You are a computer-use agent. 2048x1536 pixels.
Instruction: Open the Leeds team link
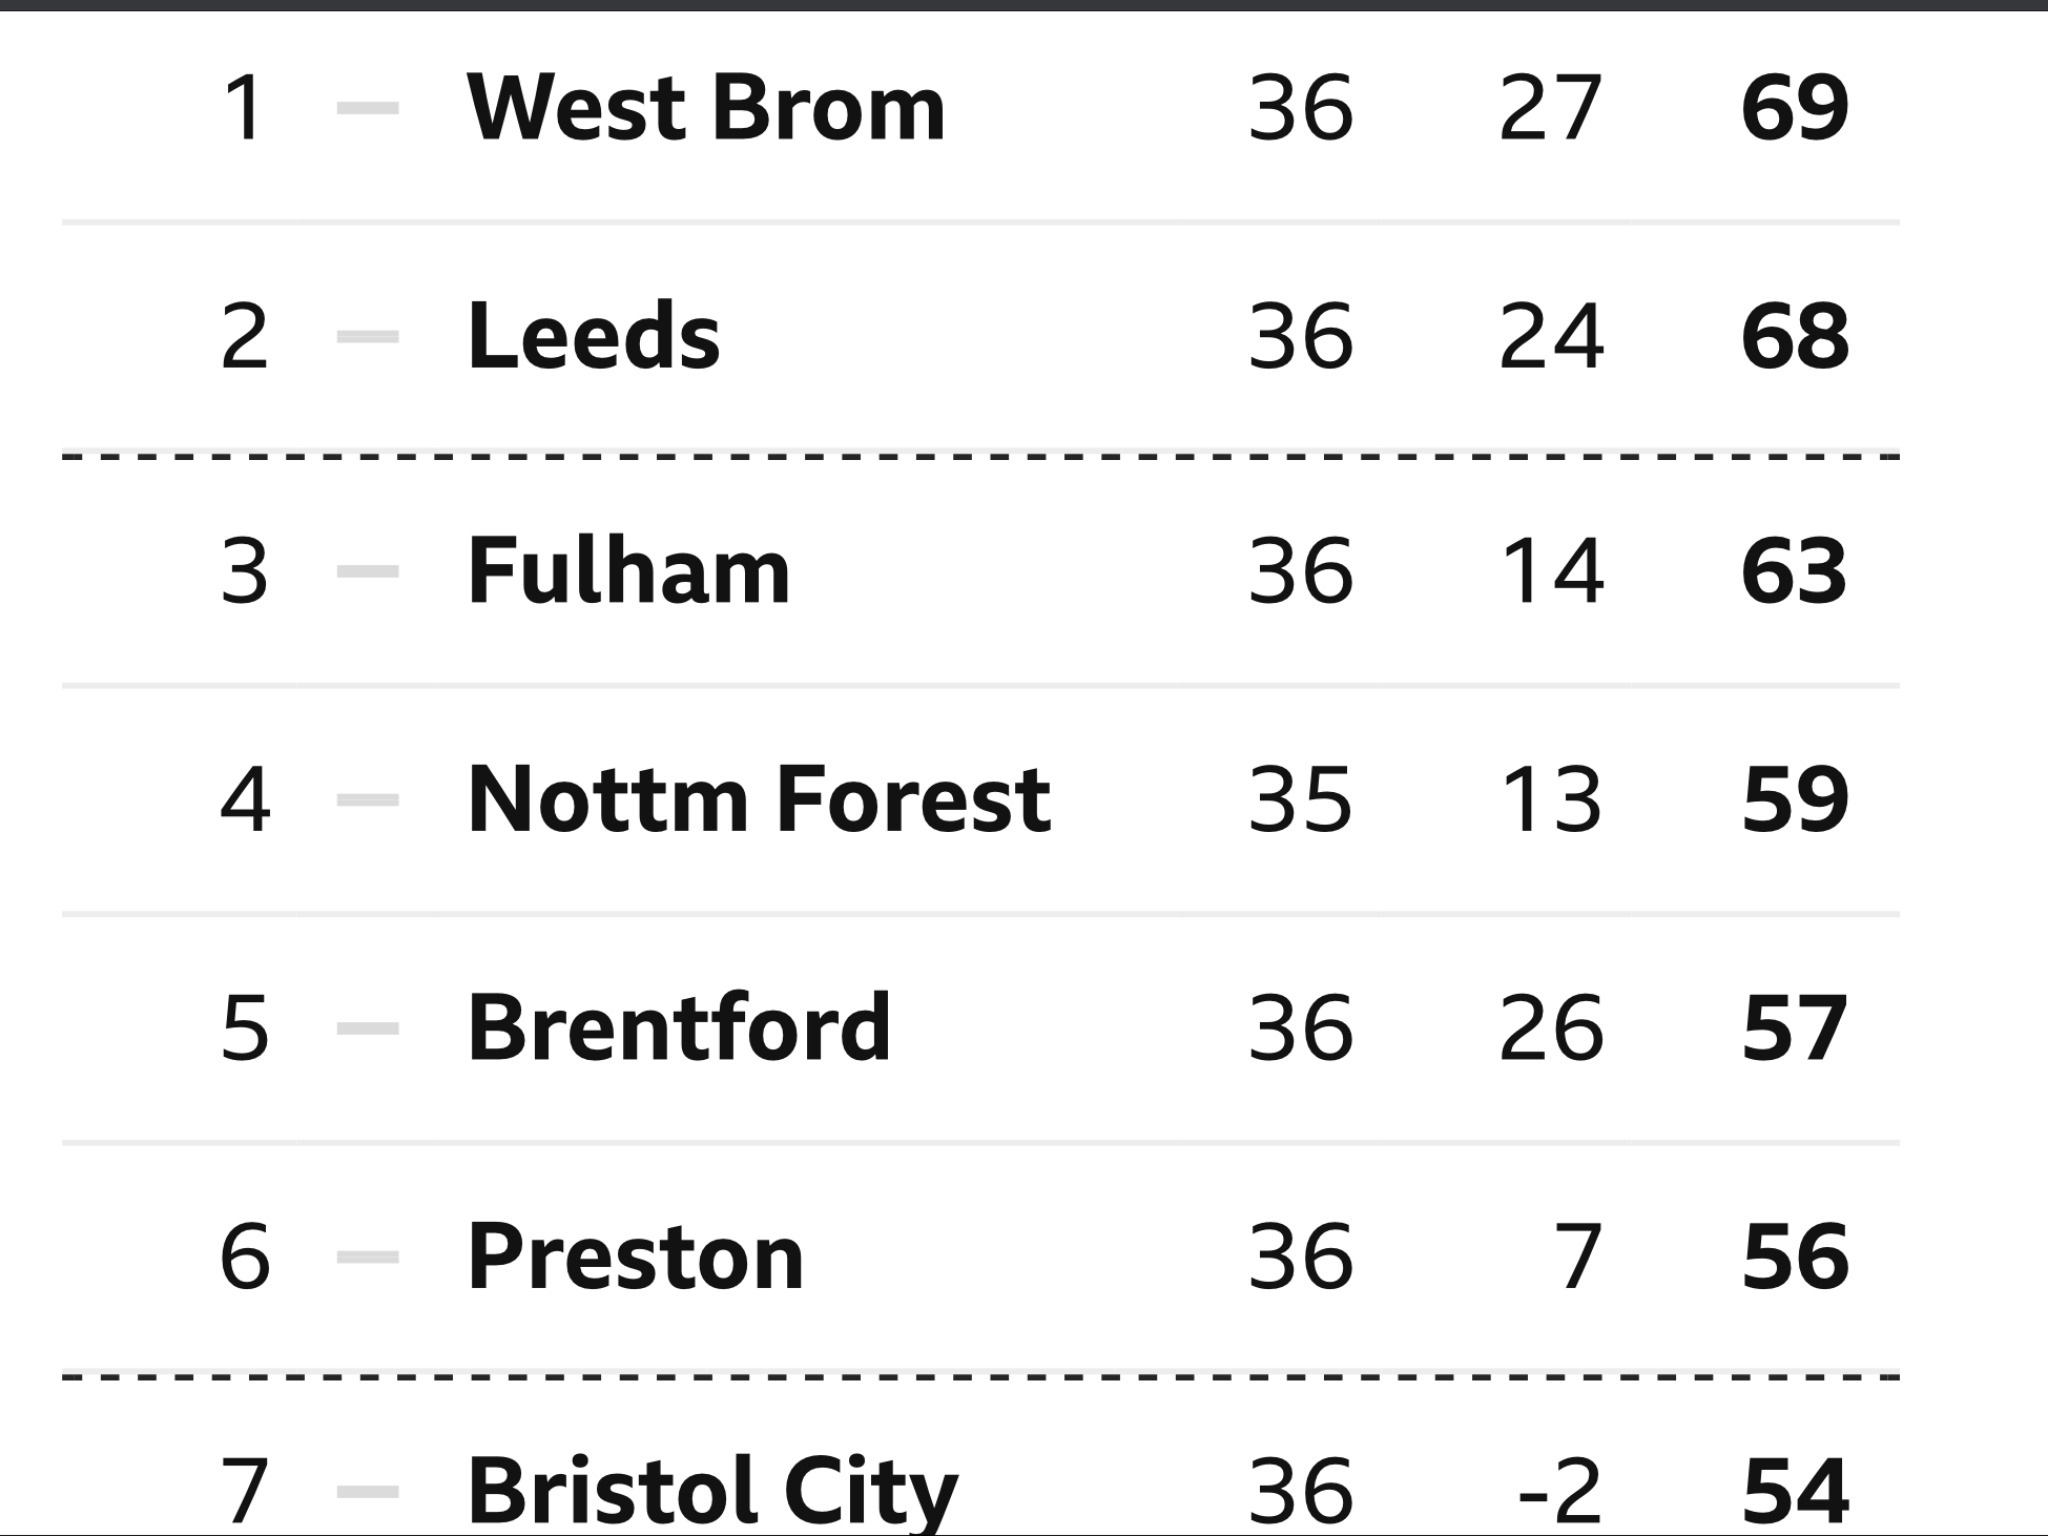(594, 336)
